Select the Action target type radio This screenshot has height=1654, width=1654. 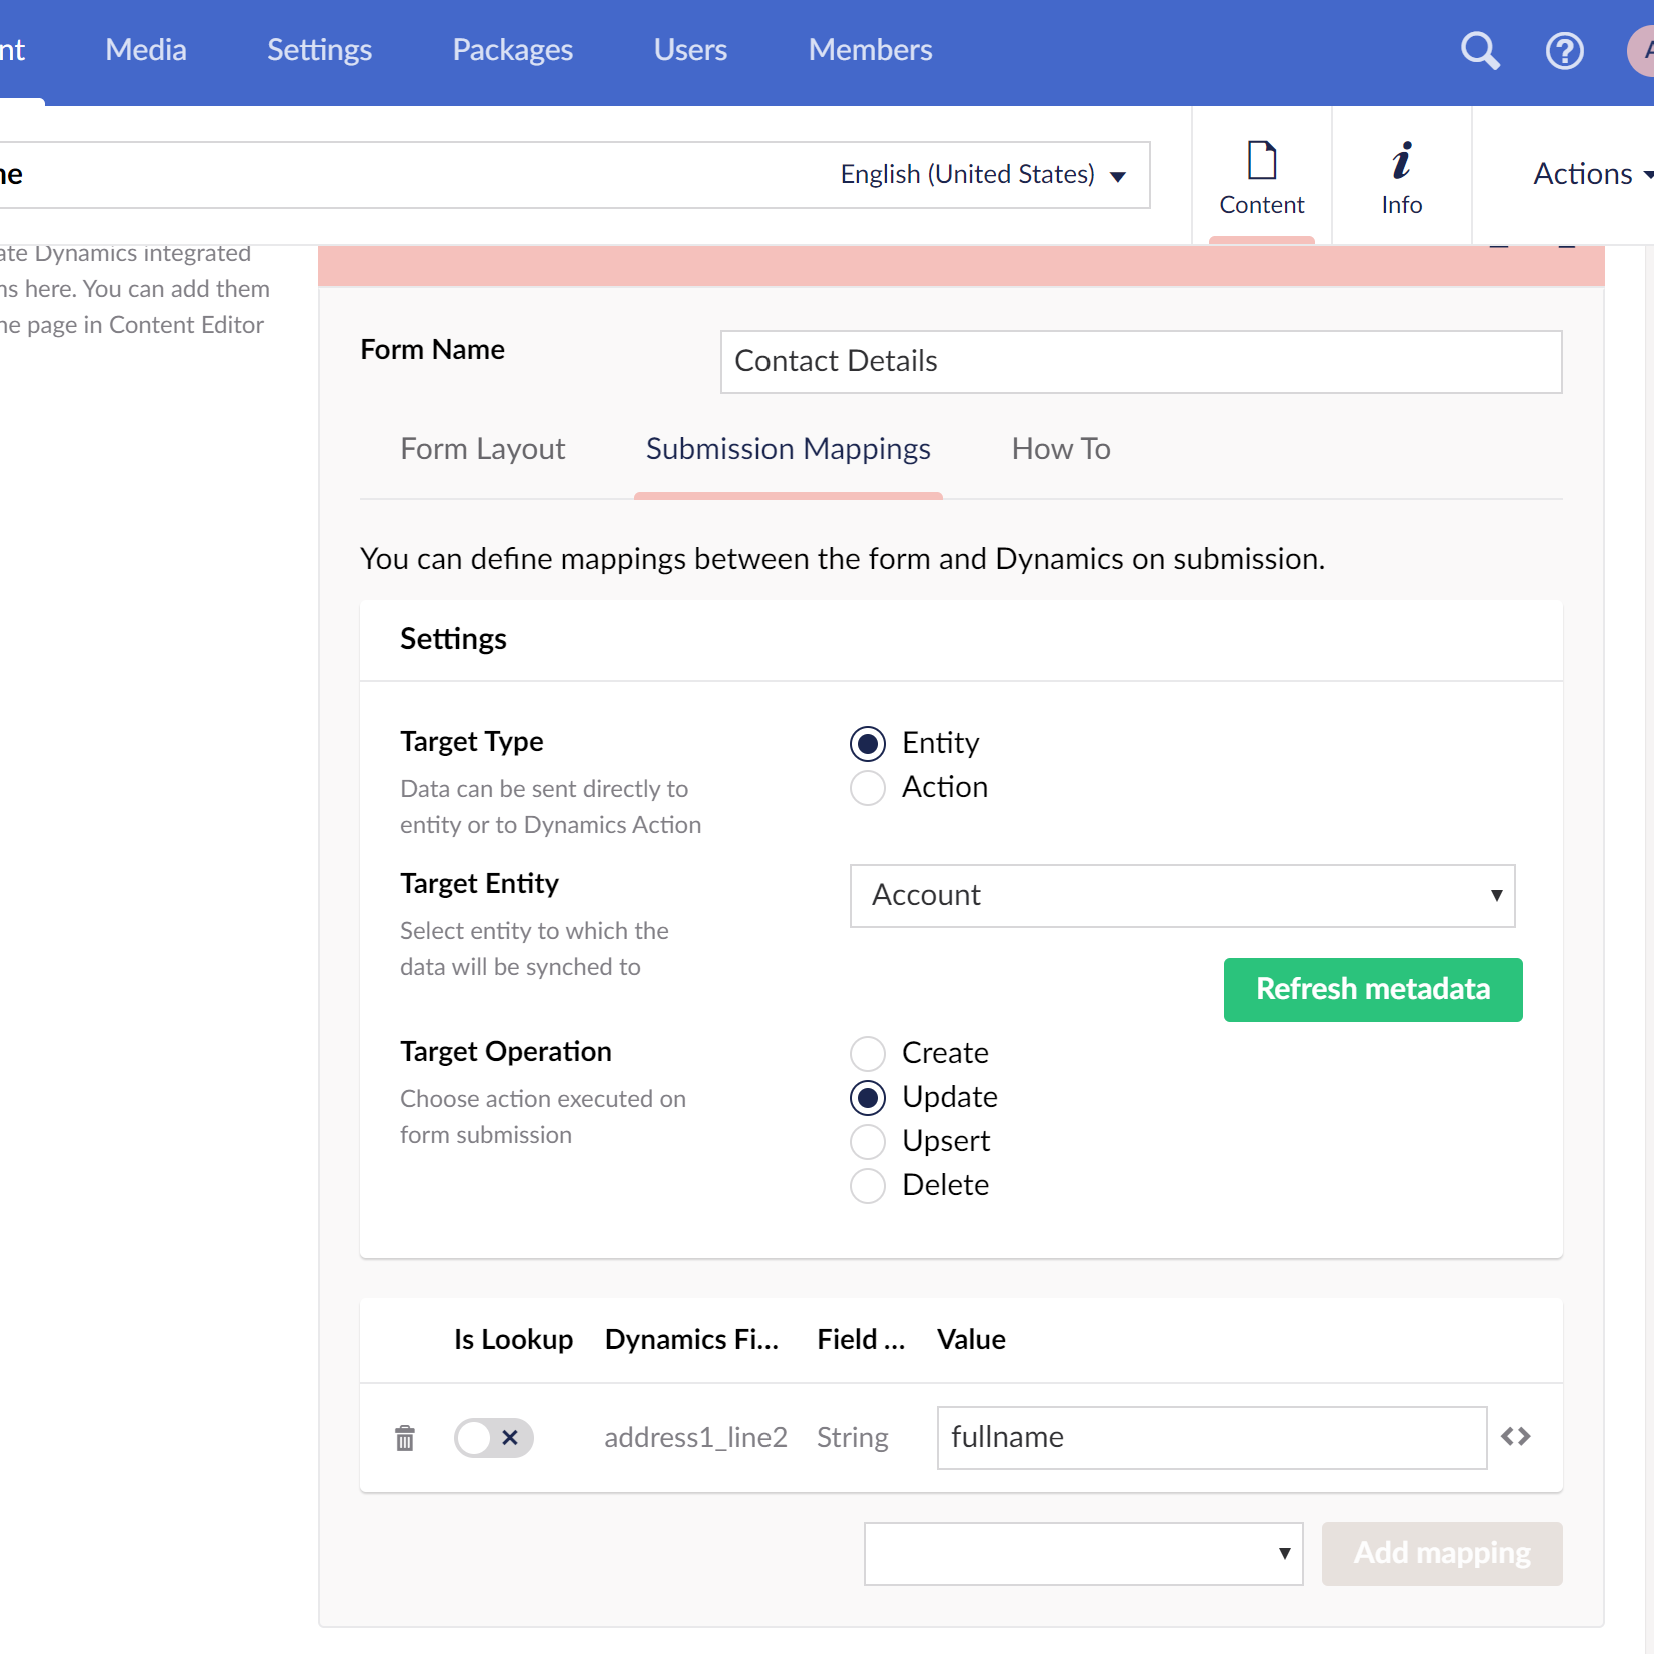(868, 788)
